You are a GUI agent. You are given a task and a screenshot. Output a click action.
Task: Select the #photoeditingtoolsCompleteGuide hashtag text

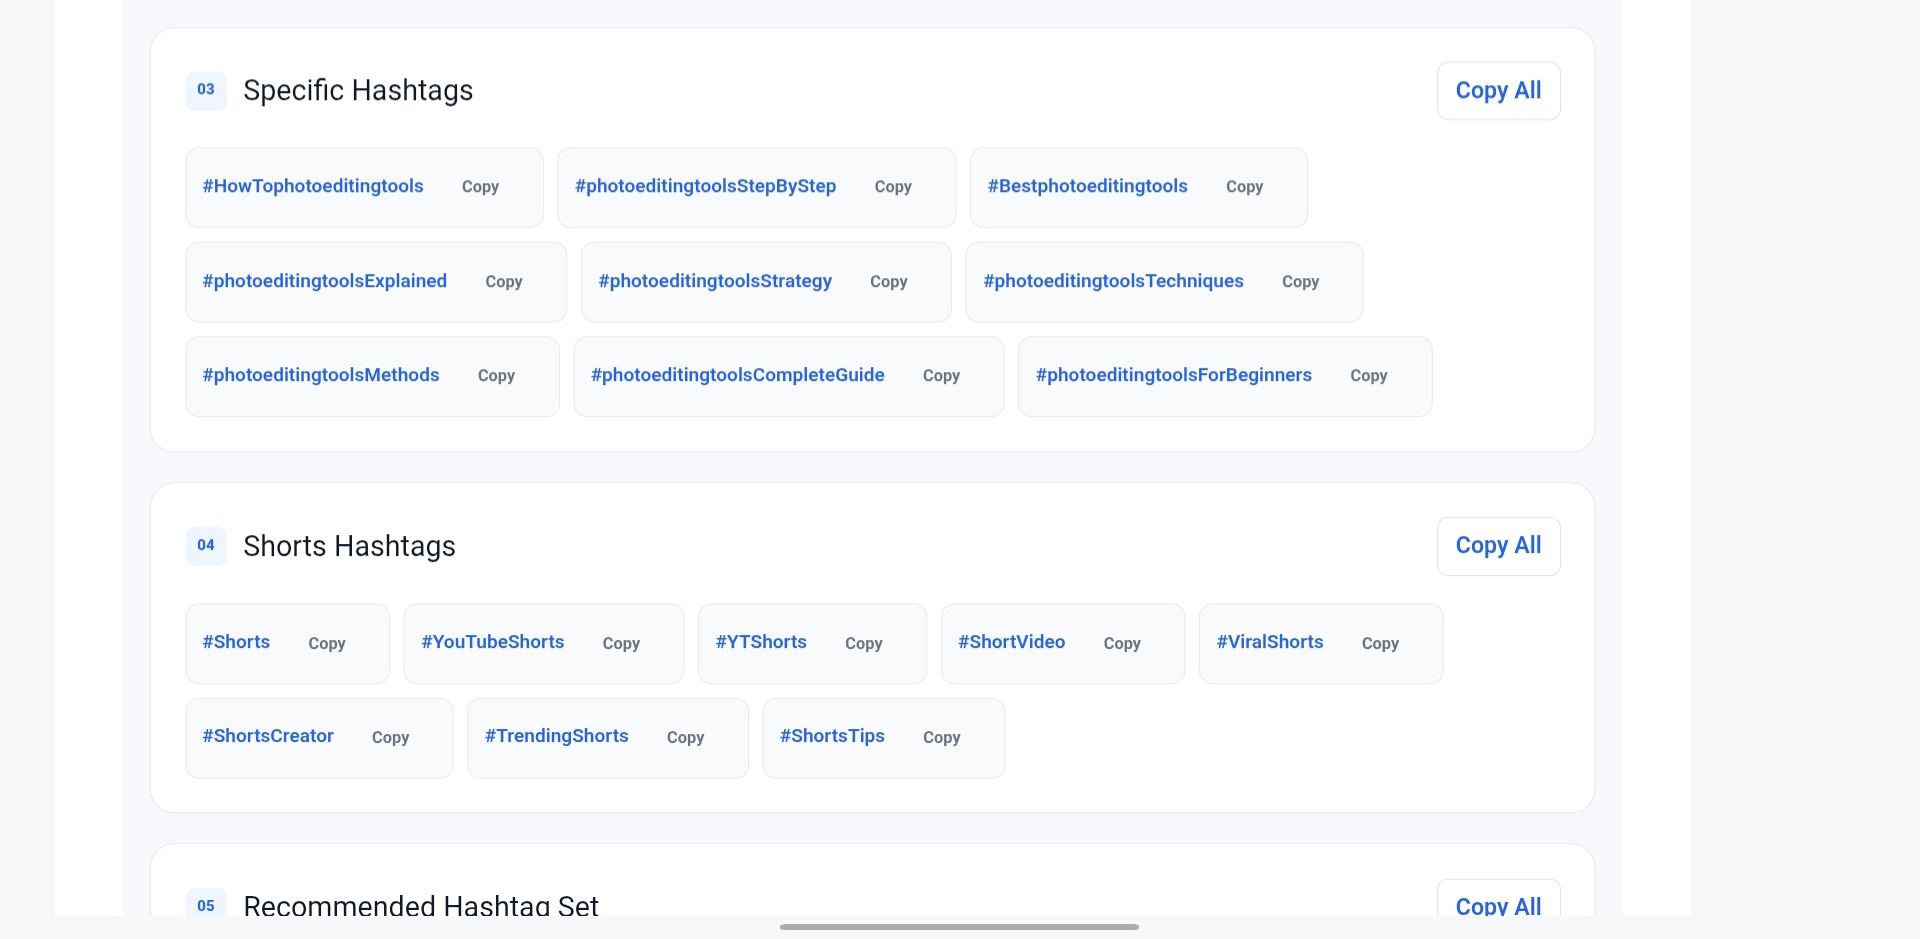pos(737,375)
